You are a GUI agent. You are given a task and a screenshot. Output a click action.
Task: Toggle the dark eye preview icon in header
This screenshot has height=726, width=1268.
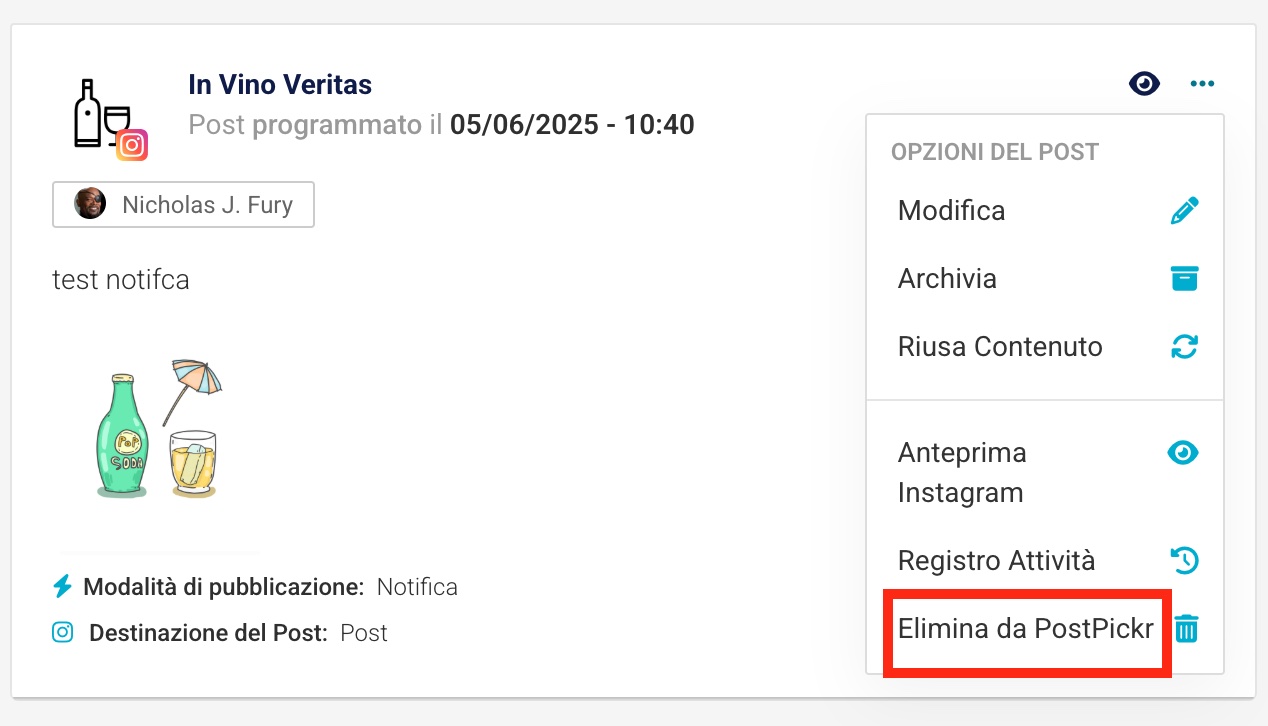click(x=1144, y=84)
